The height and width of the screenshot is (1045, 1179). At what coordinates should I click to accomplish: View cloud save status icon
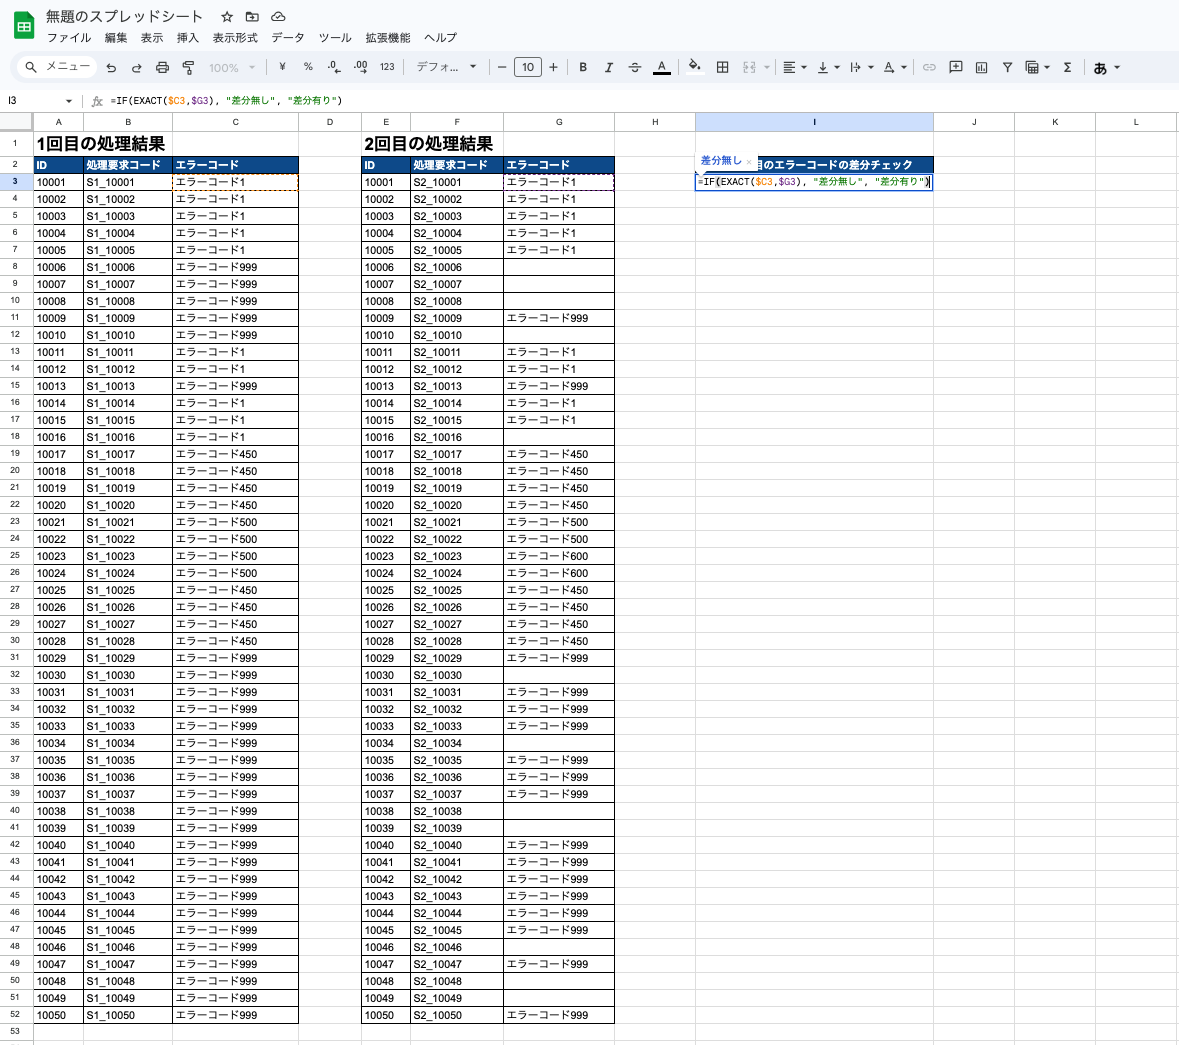point(278,17)
